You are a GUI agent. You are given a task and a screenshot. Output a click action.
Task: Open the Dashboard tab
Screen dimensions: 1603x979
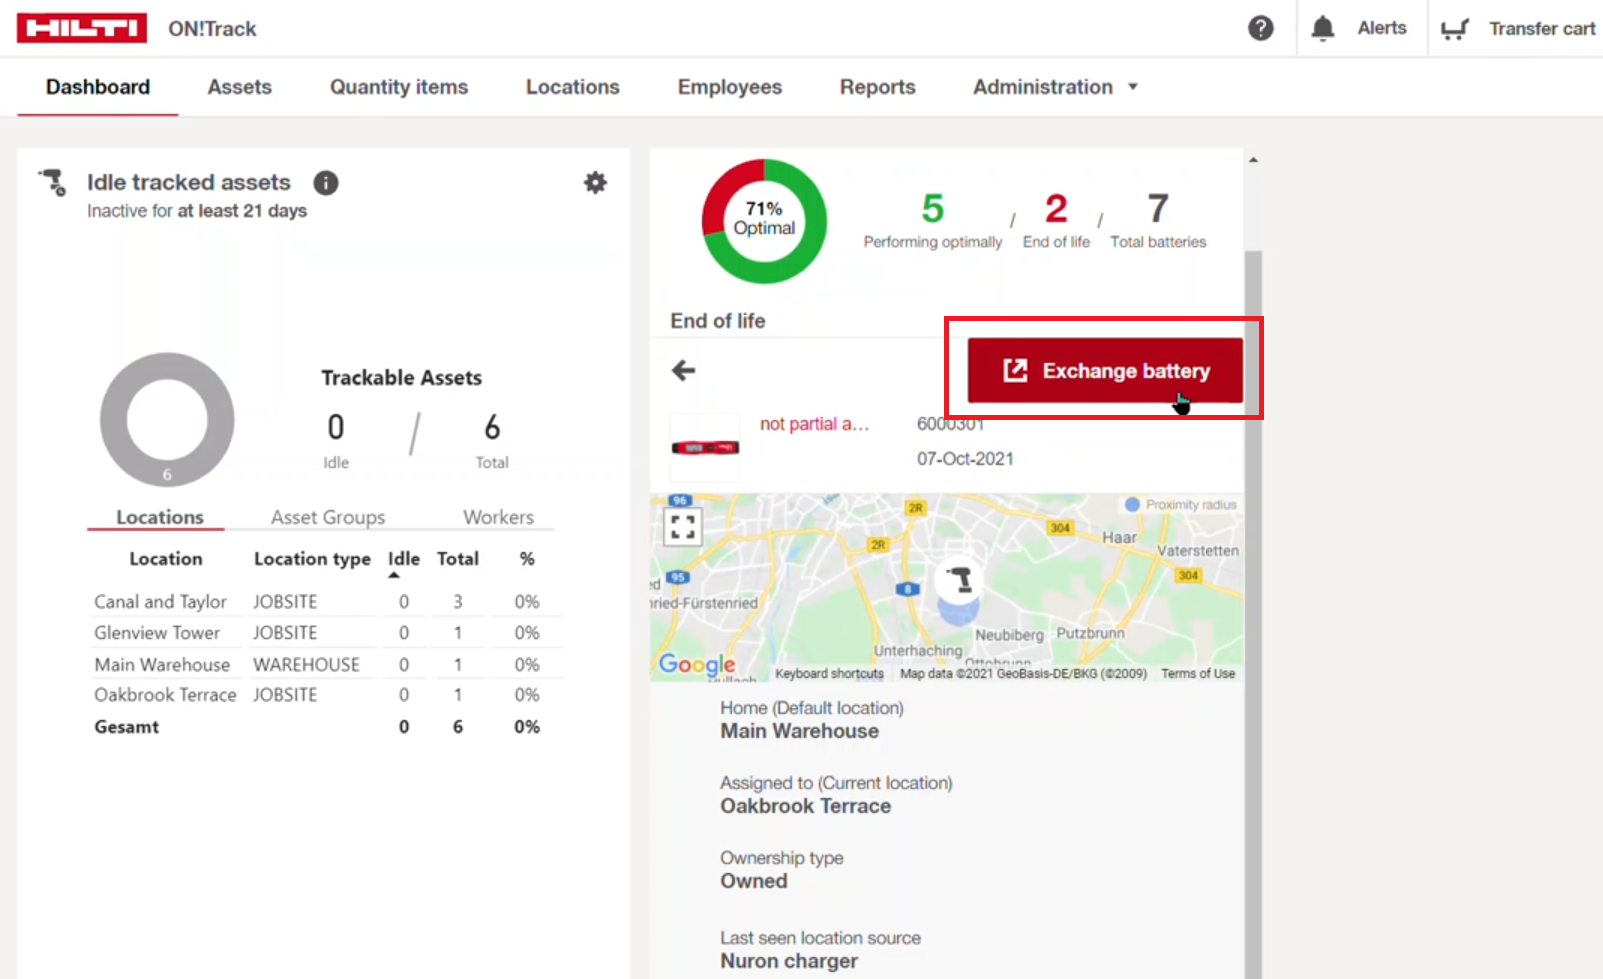98,87
